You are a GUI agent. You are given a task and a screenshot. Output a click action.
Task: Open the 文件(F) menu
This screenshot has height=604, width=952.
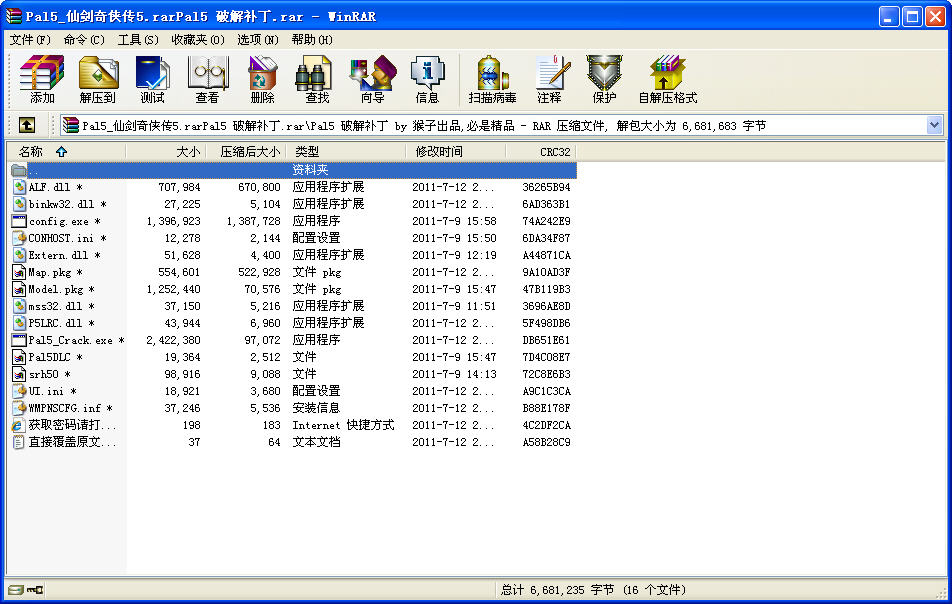coord(30,39)
